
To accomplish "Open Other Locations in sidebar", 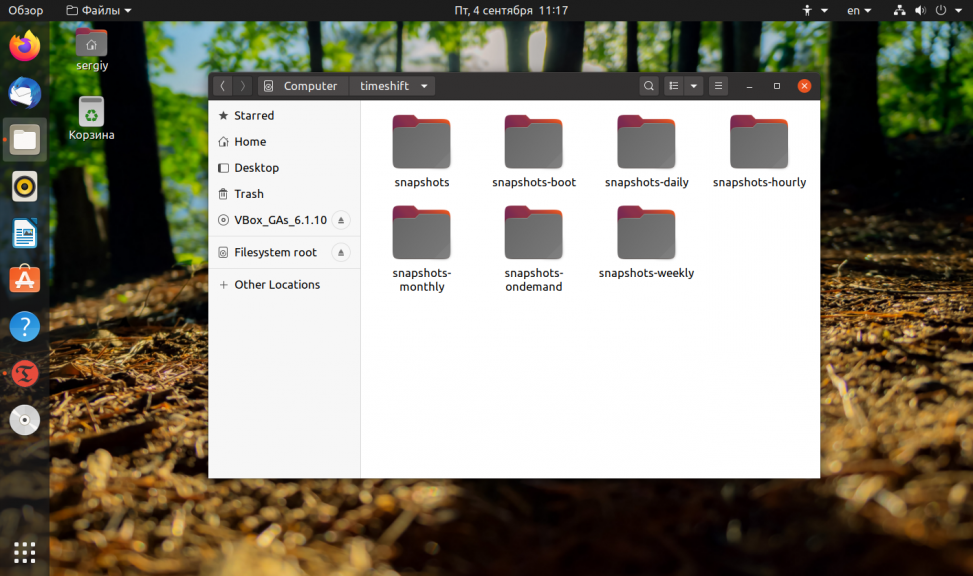I will pos(276,285).
